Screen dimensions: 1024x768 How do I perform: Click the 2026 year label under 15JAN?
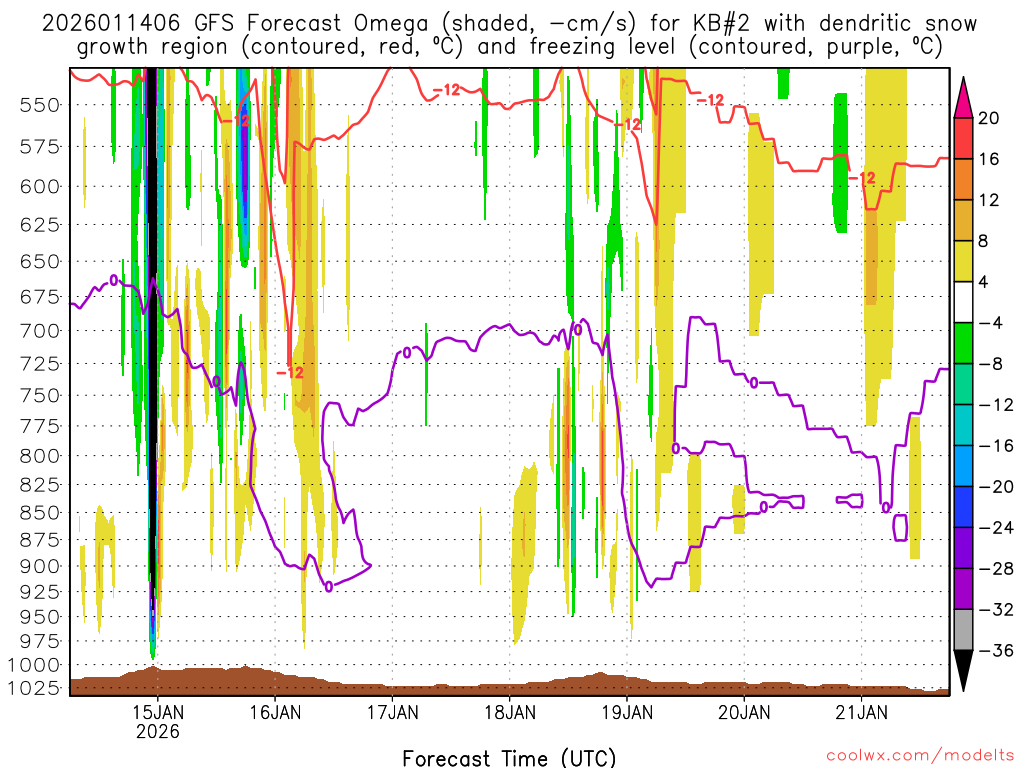coord(157,731)
